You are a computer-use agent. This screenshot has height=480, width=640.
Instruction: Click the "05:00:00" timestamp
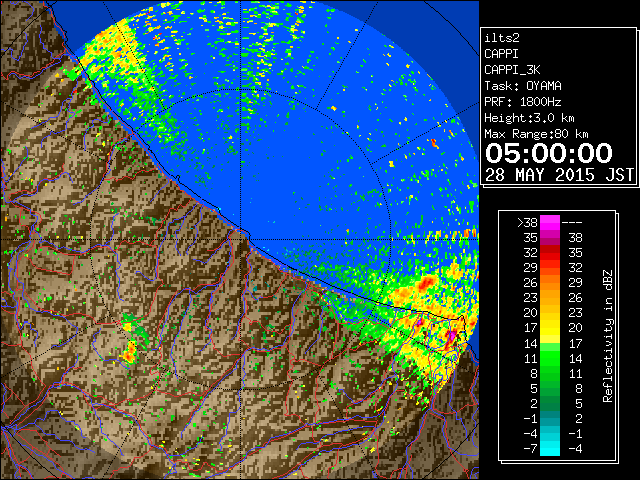(x=549, y=153)
